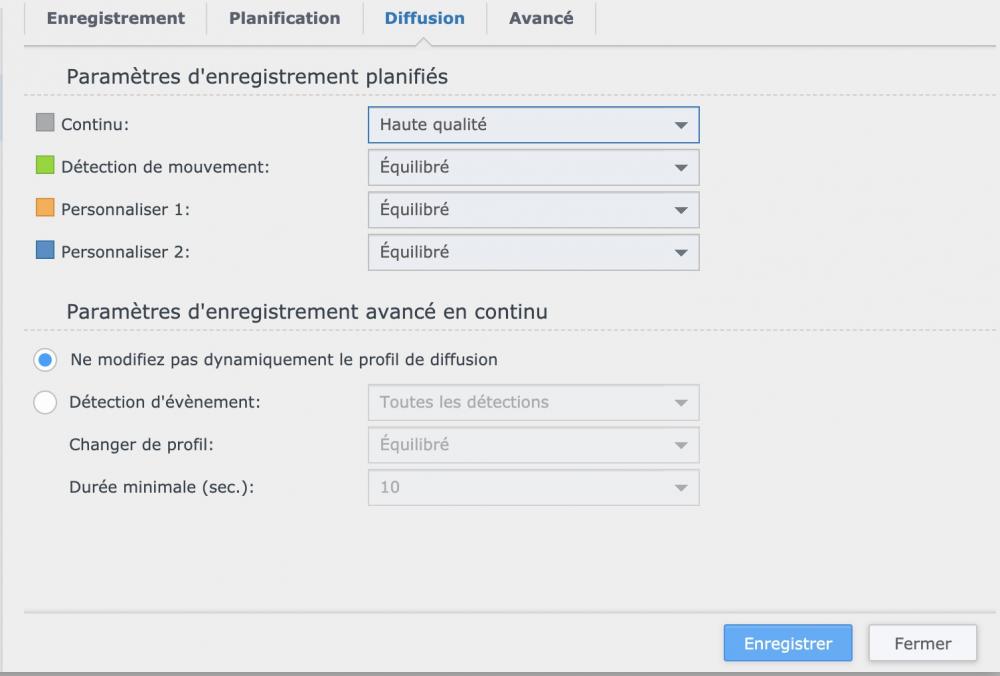Click the orange Personnaliser 1 swatch

(x=45, y=209)
